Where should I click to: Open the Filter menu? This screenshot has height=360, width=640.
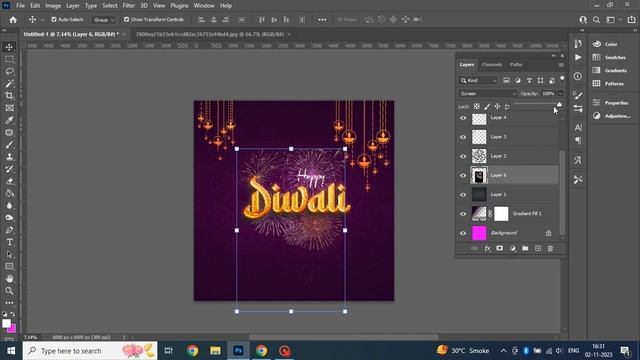click(x=129, y=6)
